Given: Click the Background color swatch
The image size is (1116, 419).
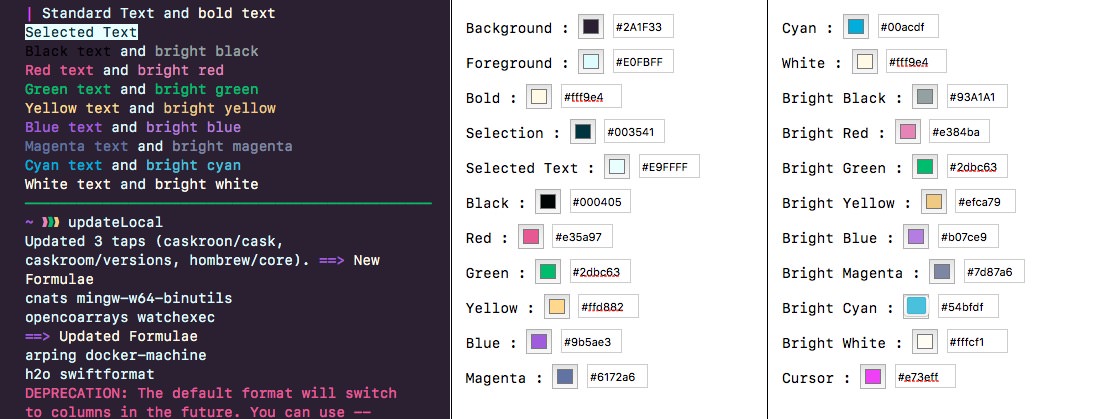Looking at the screenshot, I should 591,27.
